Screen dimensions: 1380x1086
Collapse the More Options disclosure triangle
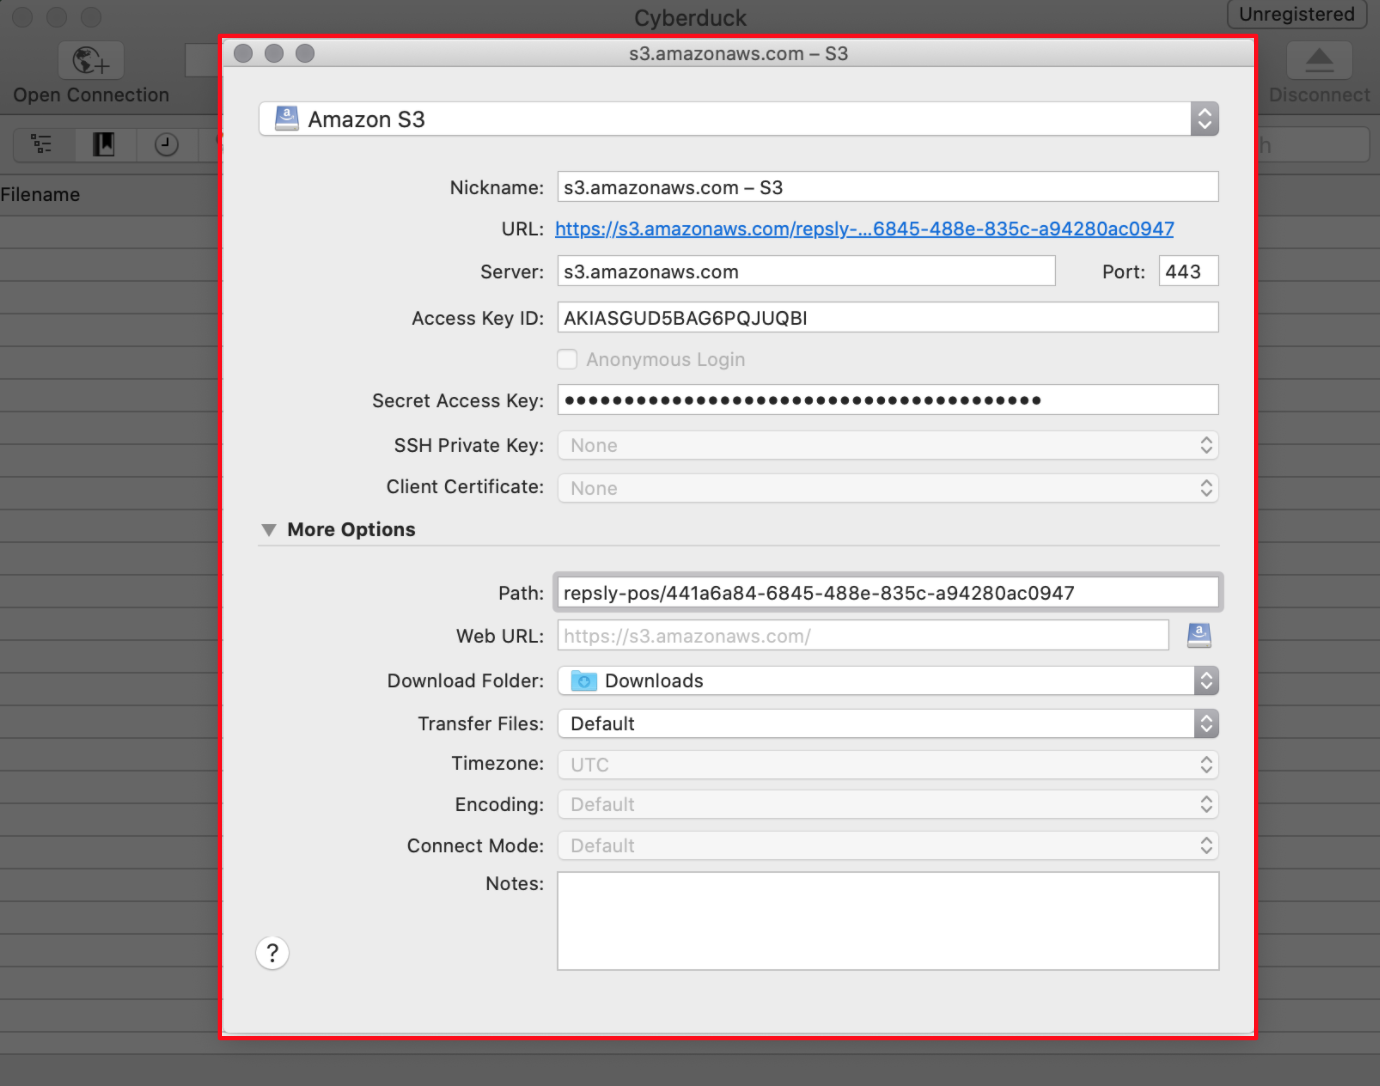[x=269, y=530]
